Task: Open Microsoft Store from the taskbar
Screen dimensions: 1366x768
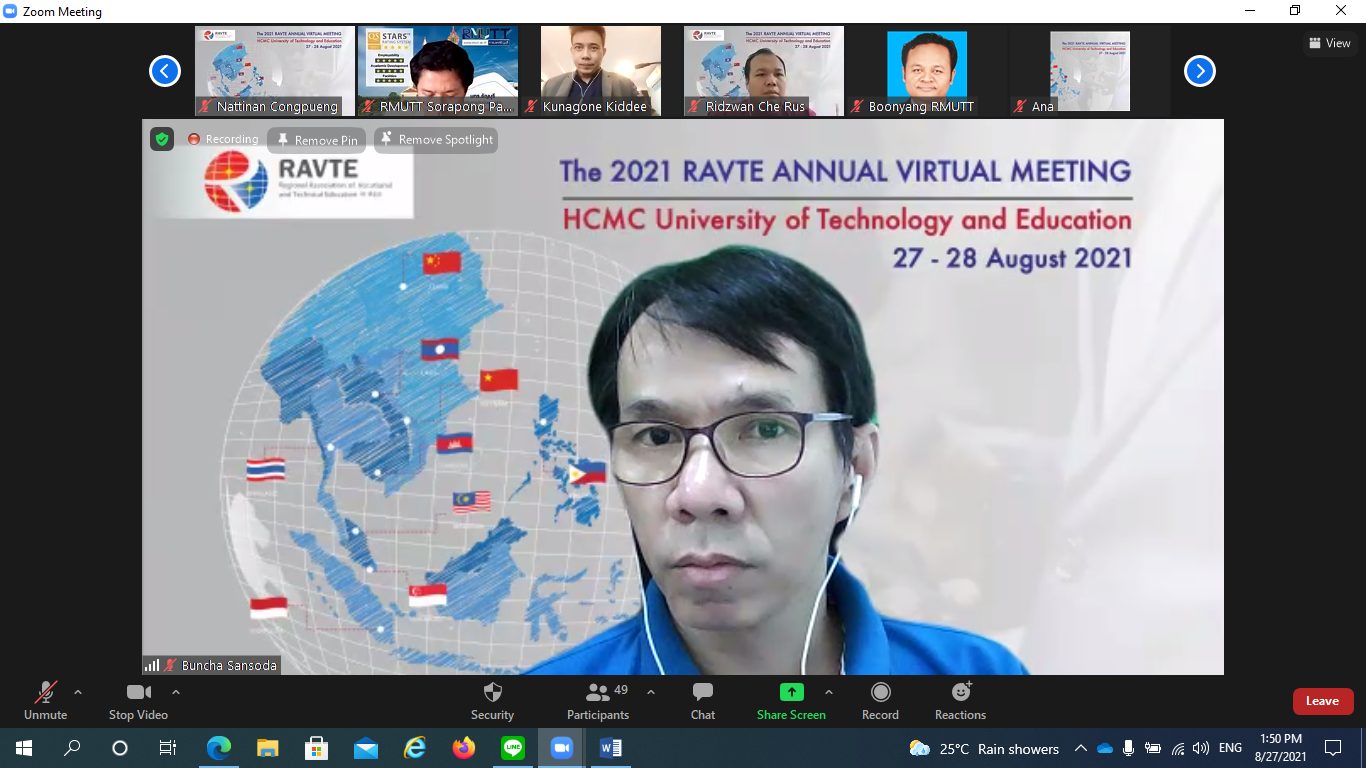Action: pyautogui.click(x=316, y=748)
